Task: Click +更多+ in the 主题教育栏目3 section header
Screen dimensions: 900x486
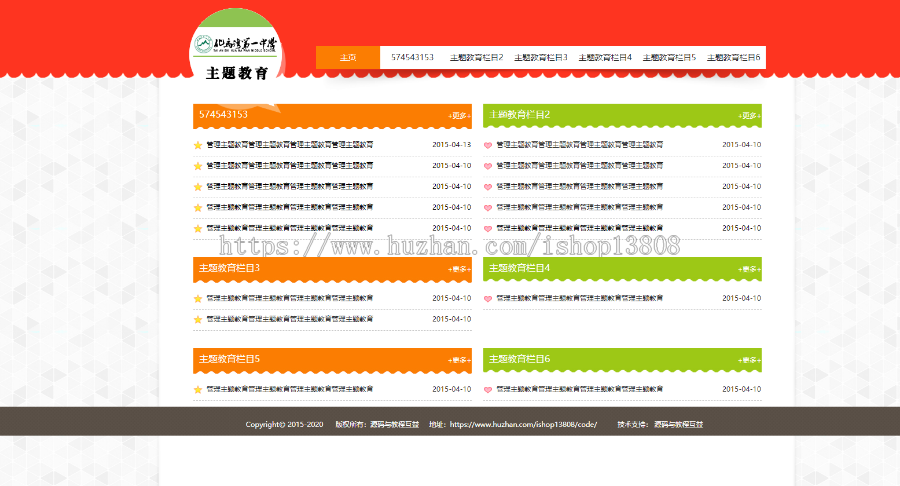Action: [x=459, y=269]
